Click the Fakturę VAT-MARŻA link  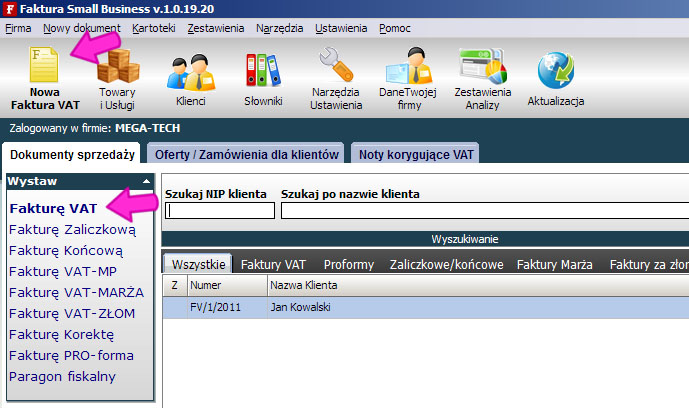click(76, 292)
